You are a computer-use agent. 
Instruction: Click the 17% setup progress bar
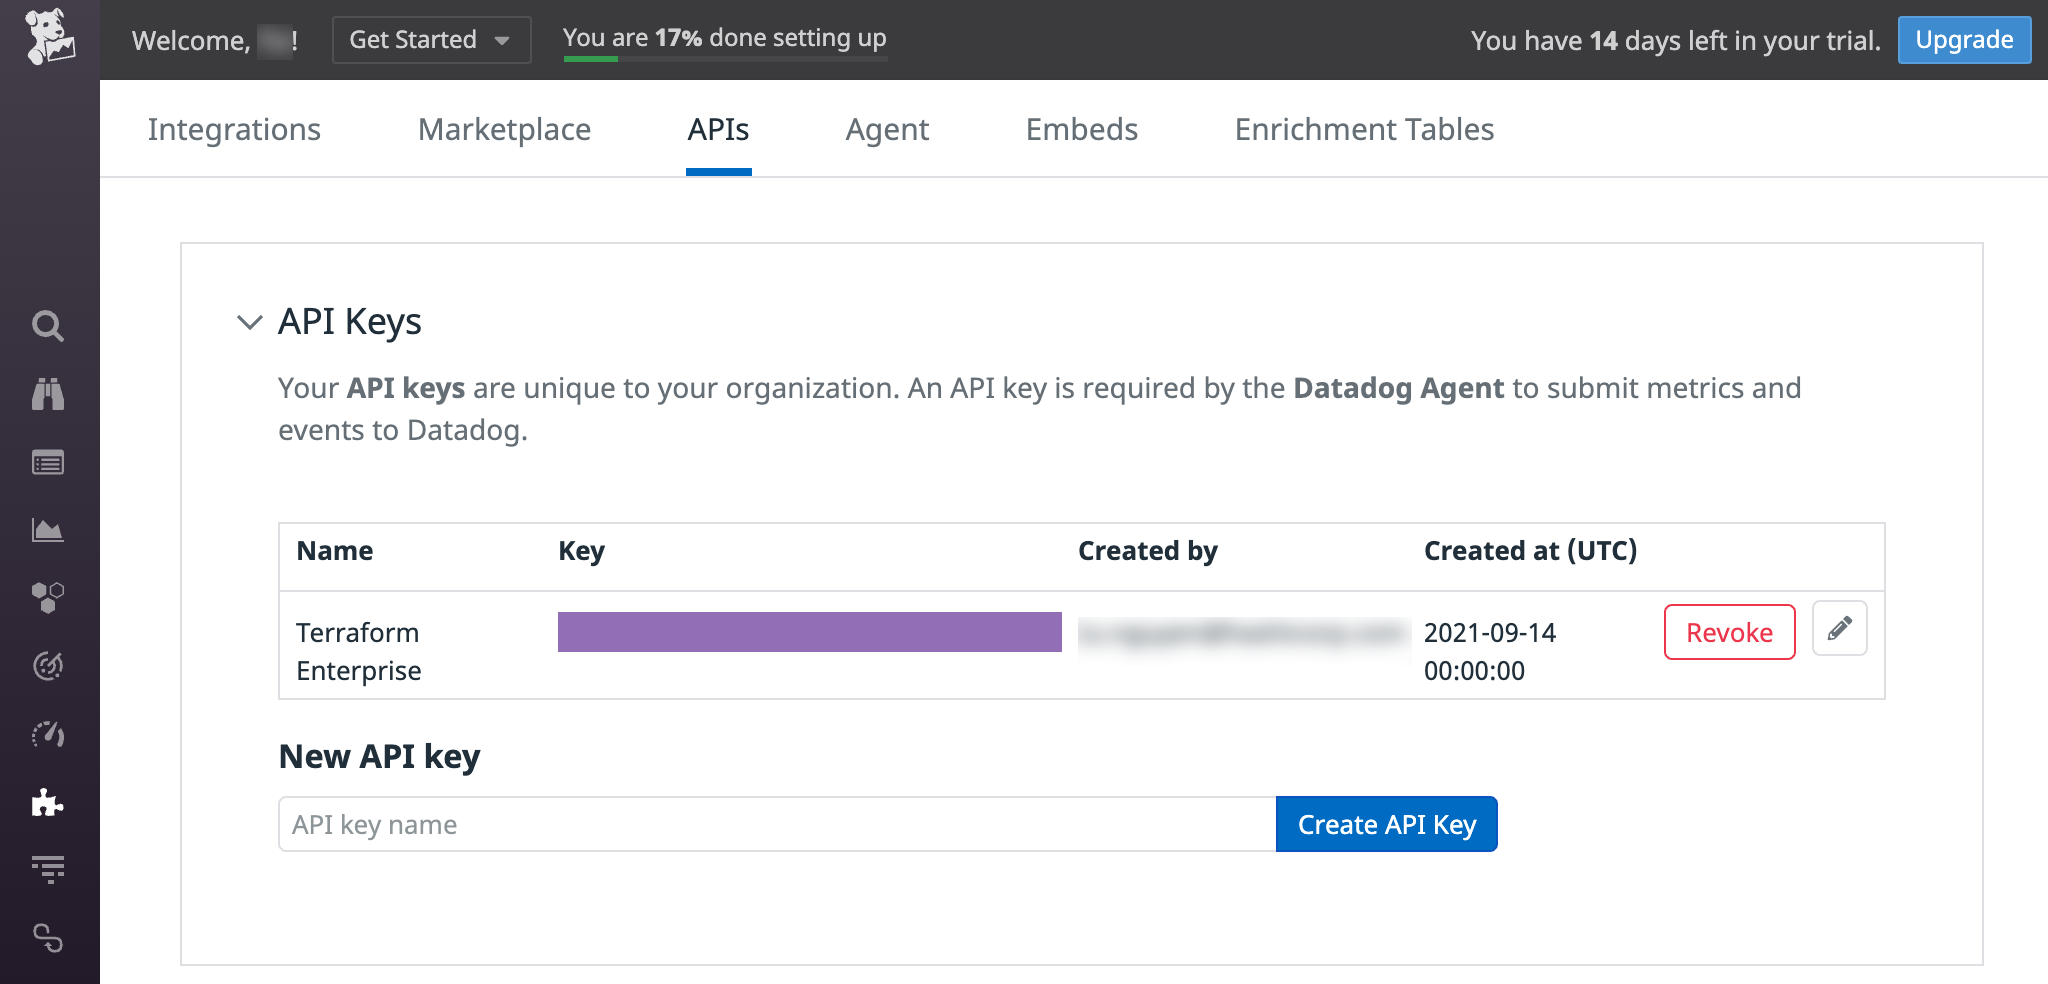(725, 58)
